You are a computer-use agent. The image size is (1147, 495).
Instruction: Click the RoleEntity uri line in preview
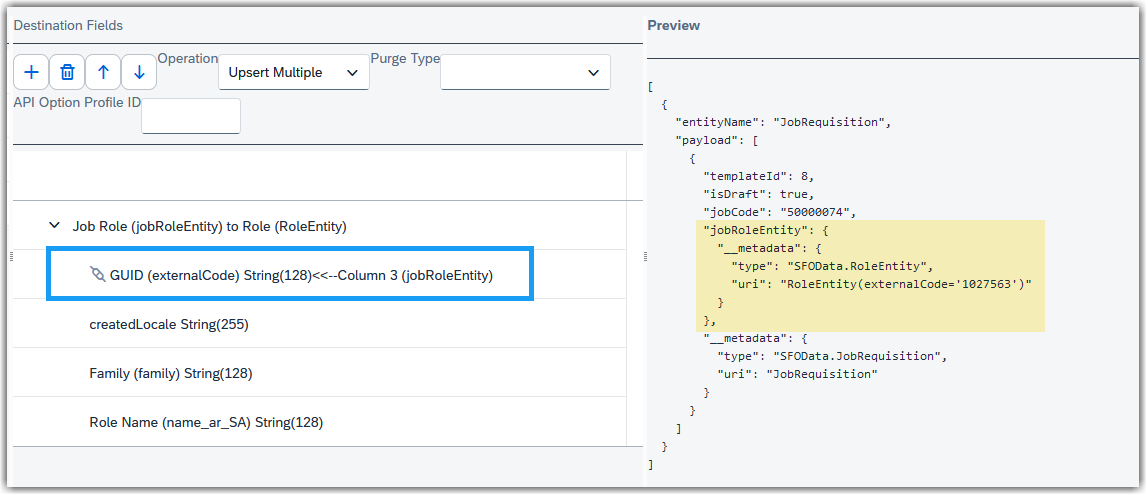(x=881, y=284)
